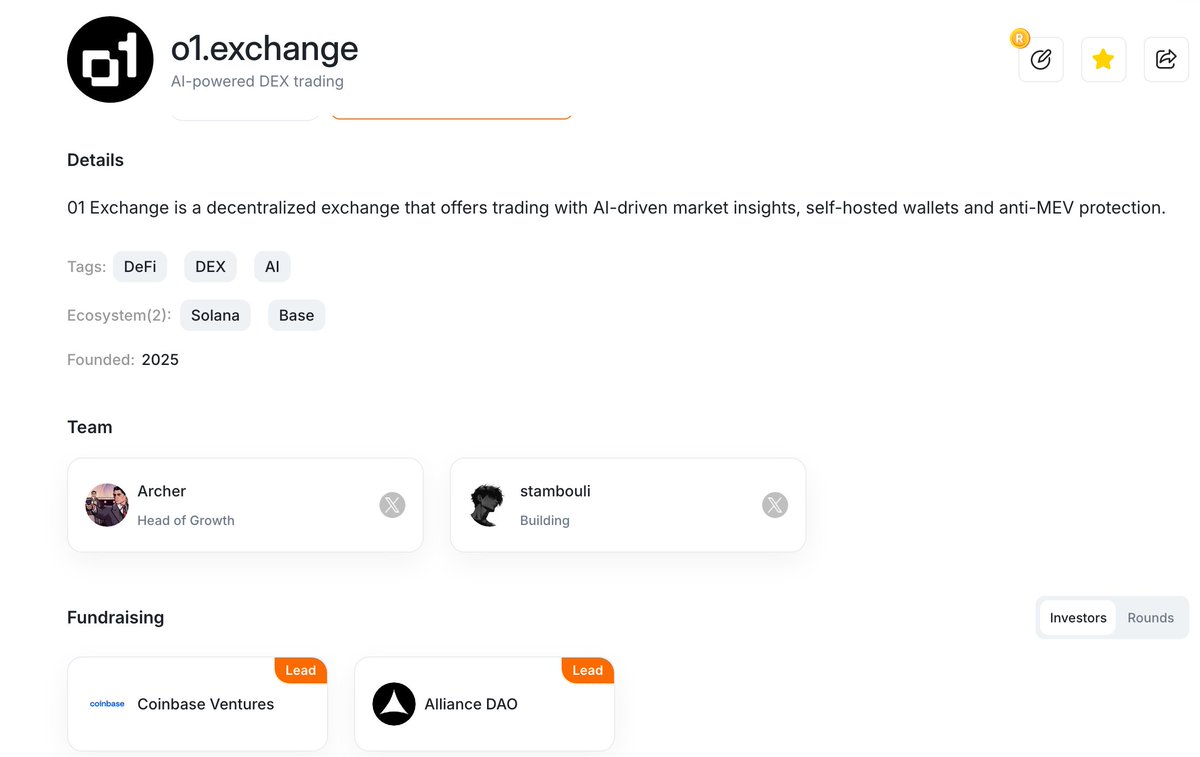Click the DEX tag
This screenshot has height=757, width=1200.
click(210, 267)
